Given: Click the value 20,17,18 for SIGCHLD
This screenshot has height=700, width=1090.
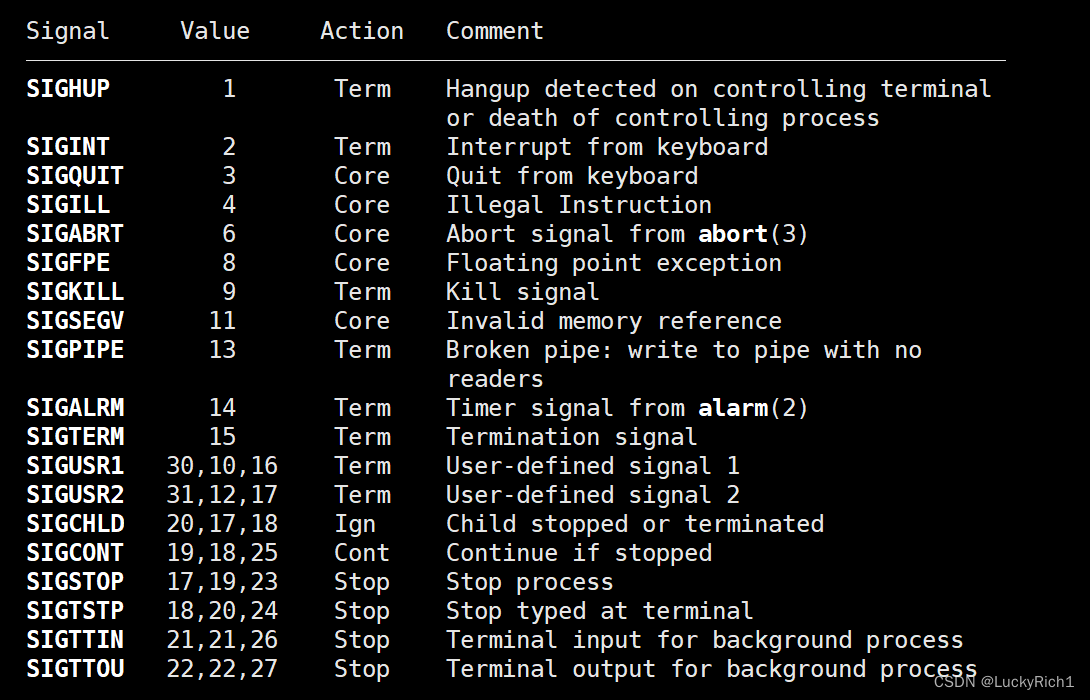Looking at the screenshot, I should [222, 524].
